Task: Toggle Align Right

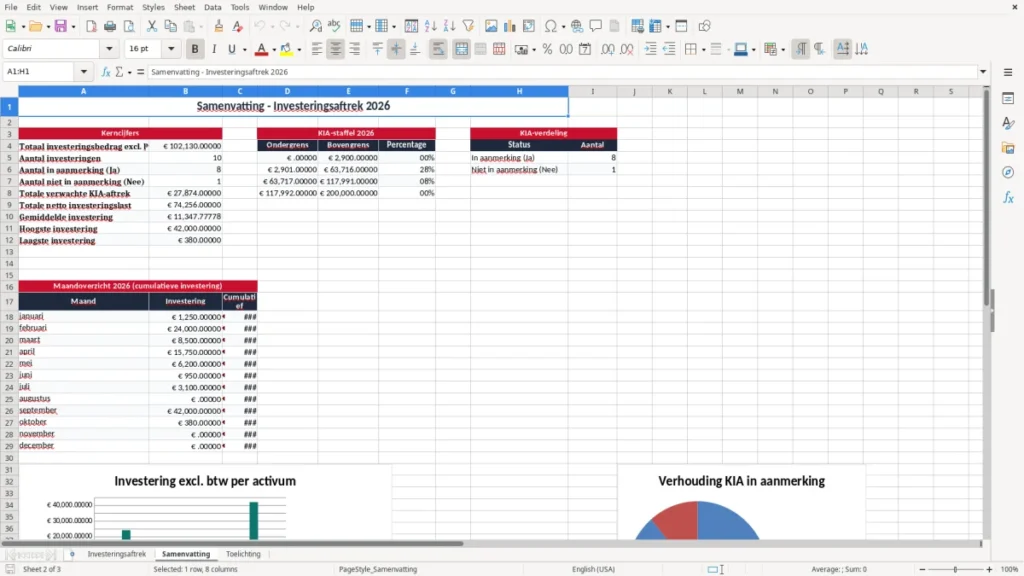Action: click(x=355, y=49)
